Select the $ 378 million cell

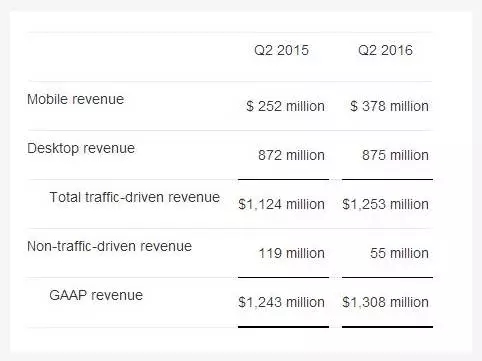(x=389, y=106)
